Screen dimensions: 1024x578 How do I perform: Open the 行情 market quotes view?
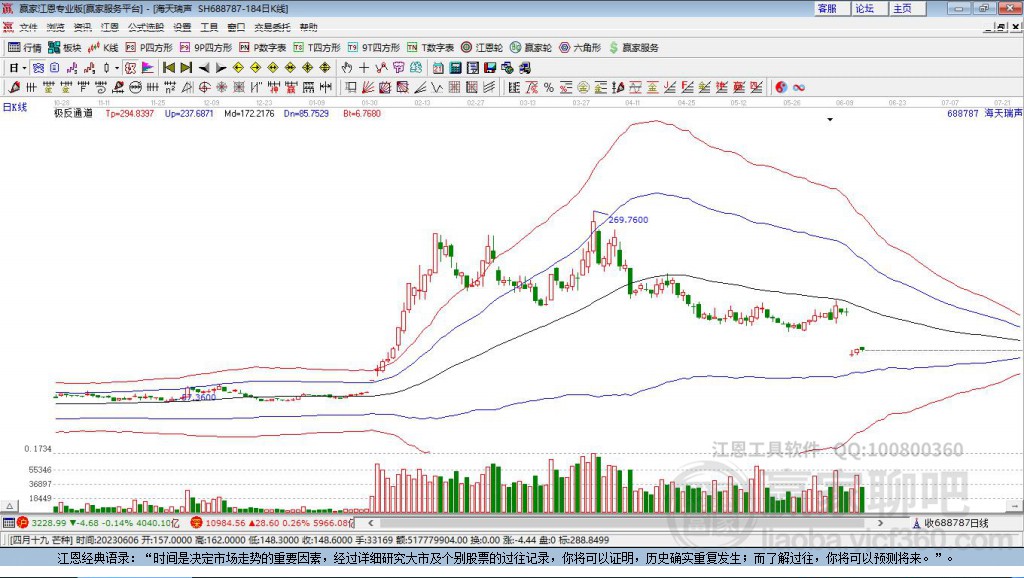(24, 48)
